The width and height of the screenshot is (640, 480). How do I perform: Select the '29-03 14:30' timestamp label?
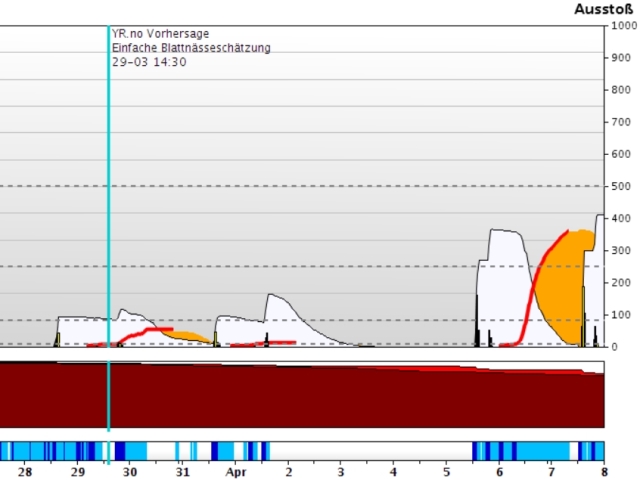tap(149, 62)
